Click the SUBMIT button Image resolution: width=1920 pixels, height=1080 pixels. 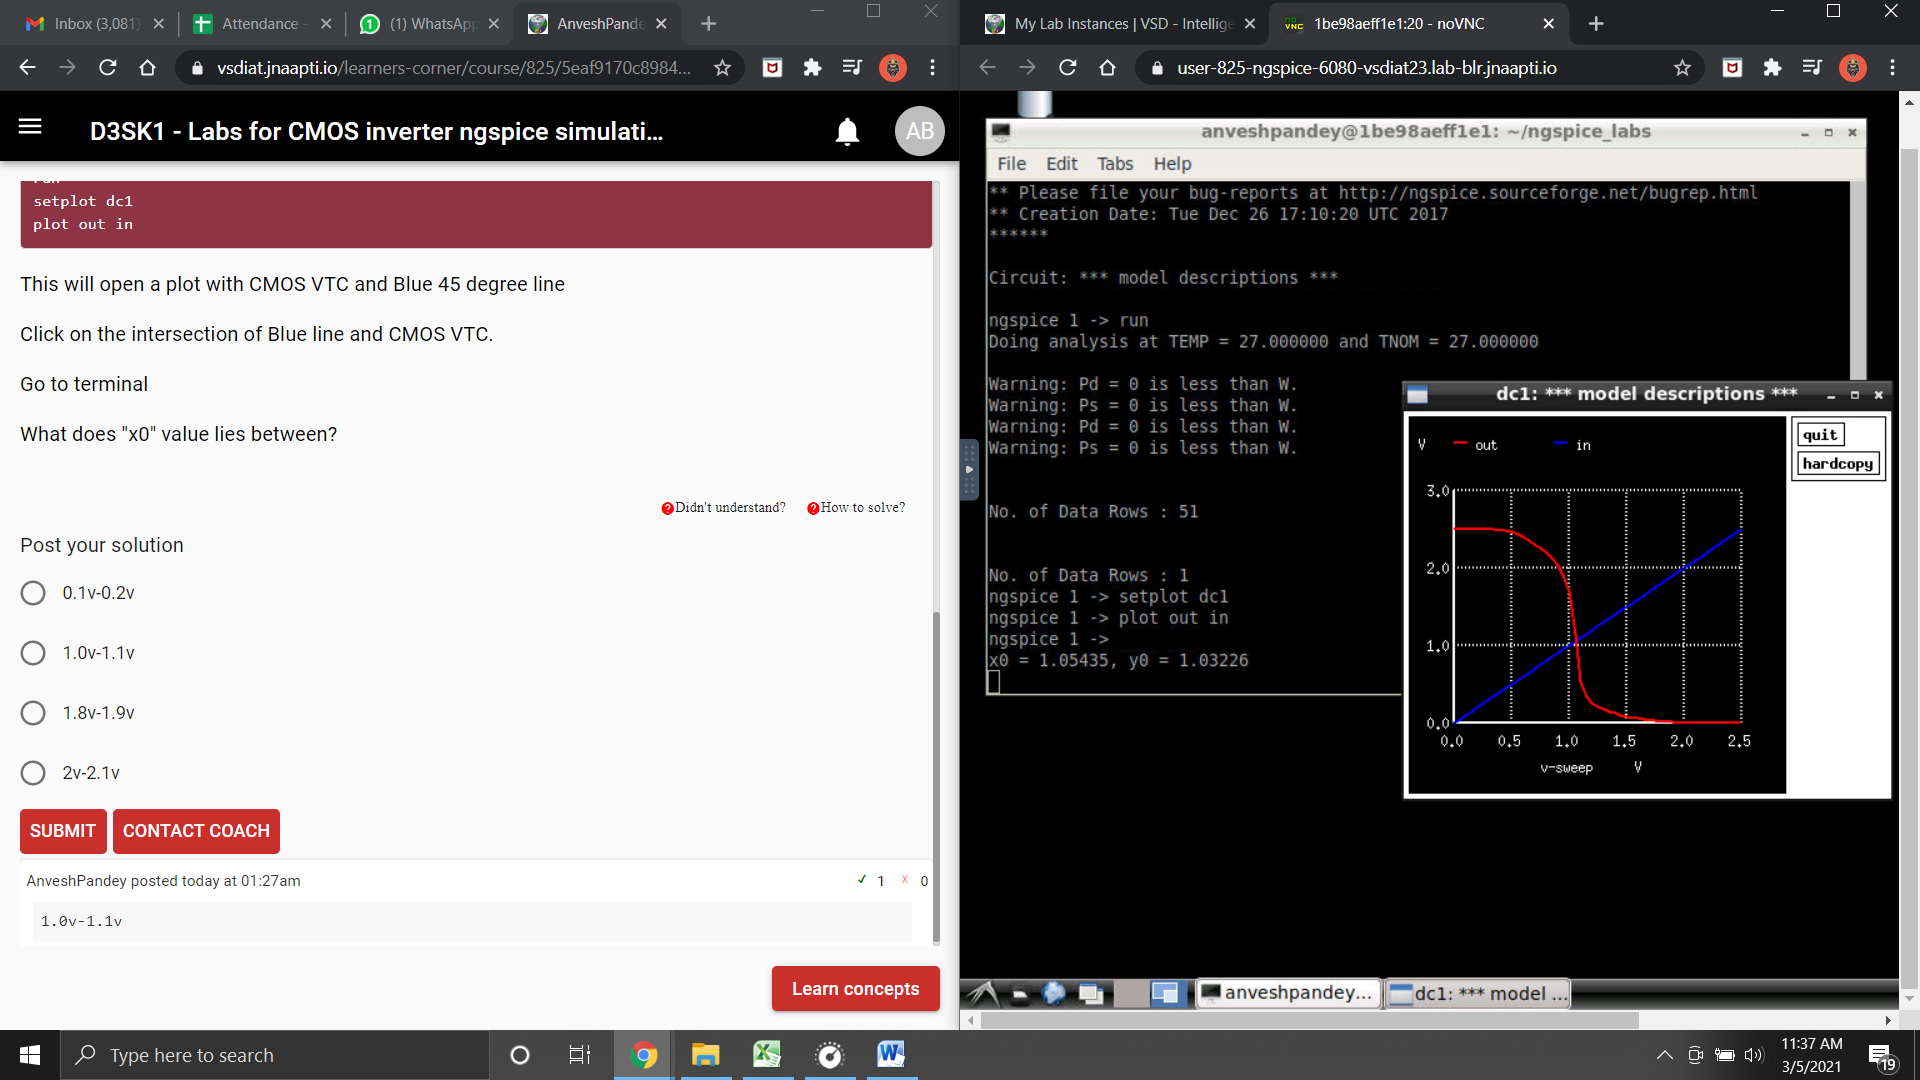pos(62,831)
